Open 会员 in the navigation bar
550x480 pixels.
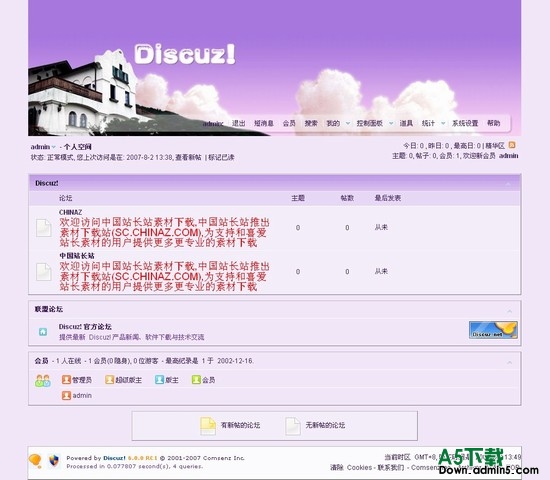coord(289,123)
